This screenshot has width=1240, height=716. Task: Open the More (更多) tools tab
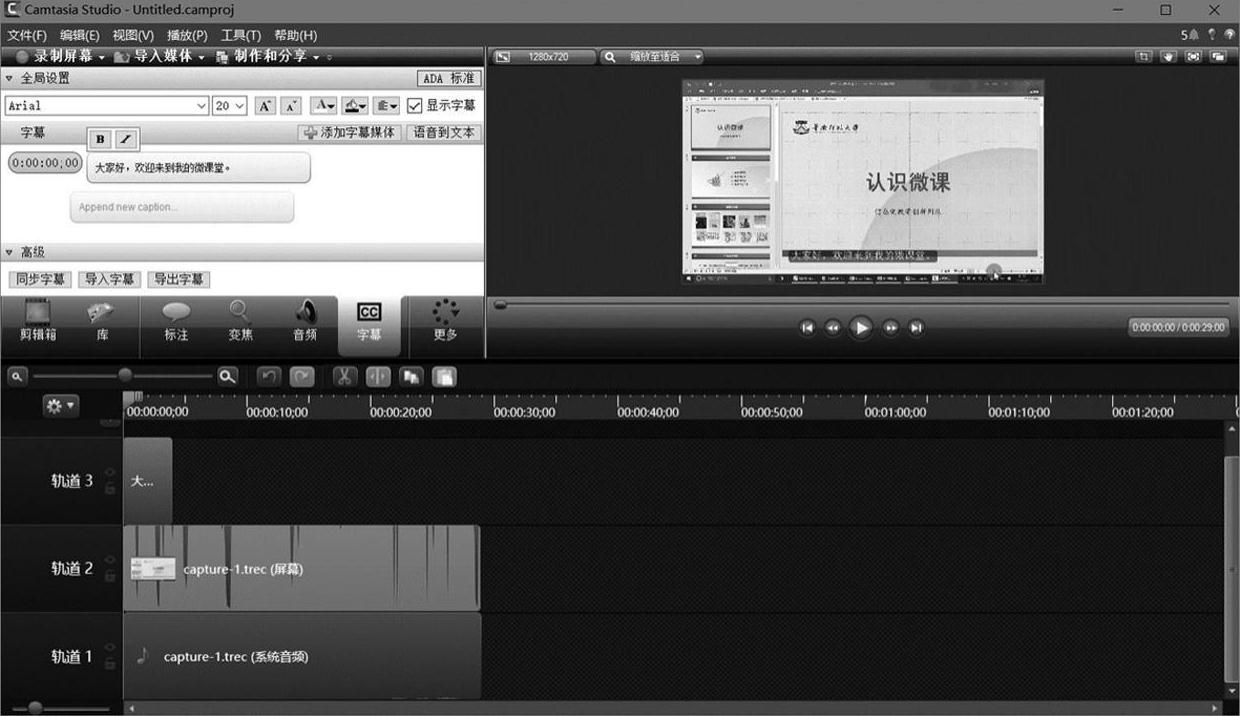[445, 322]
